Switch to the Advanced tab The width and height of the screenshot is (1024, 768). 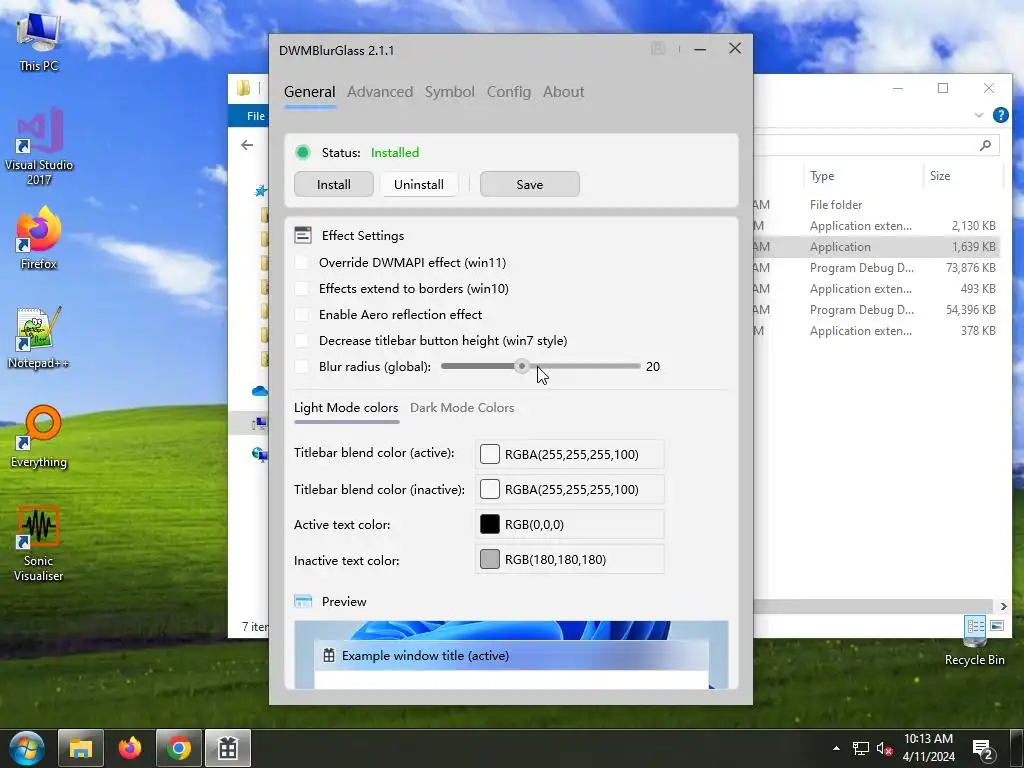[380, 92]
